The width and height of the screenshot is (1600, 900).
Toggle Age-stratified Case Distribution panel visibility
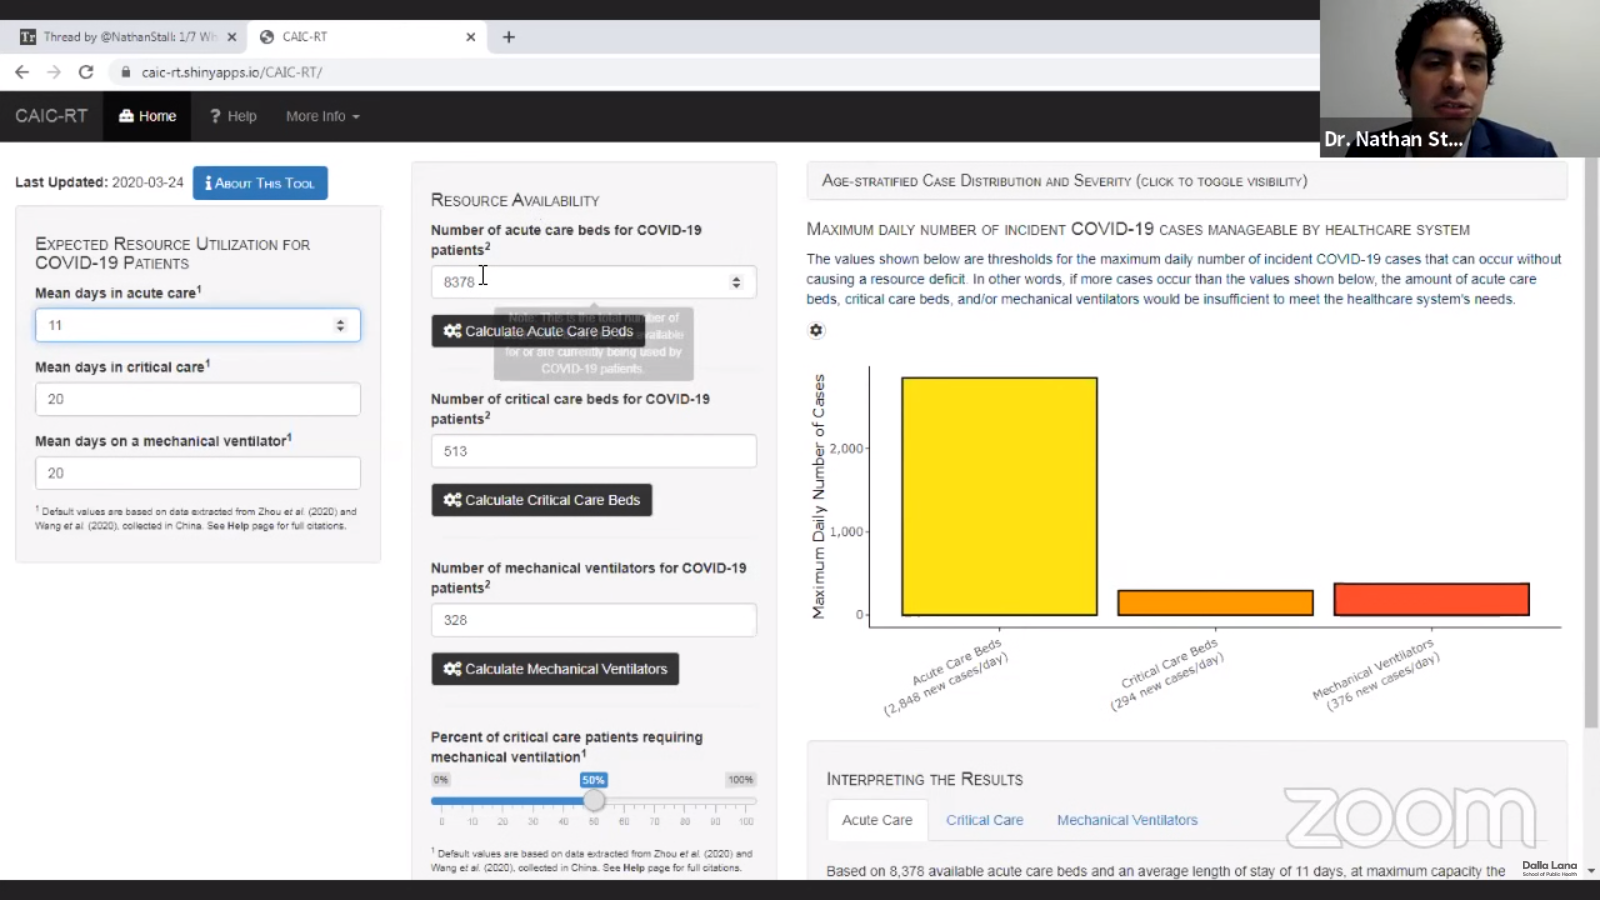[x=1064, y=181]
